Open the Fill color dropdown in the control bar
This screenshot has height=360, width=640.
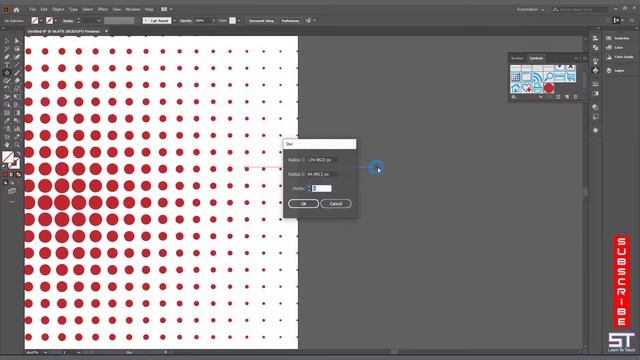pyautogui.click(x=41, y=20)
